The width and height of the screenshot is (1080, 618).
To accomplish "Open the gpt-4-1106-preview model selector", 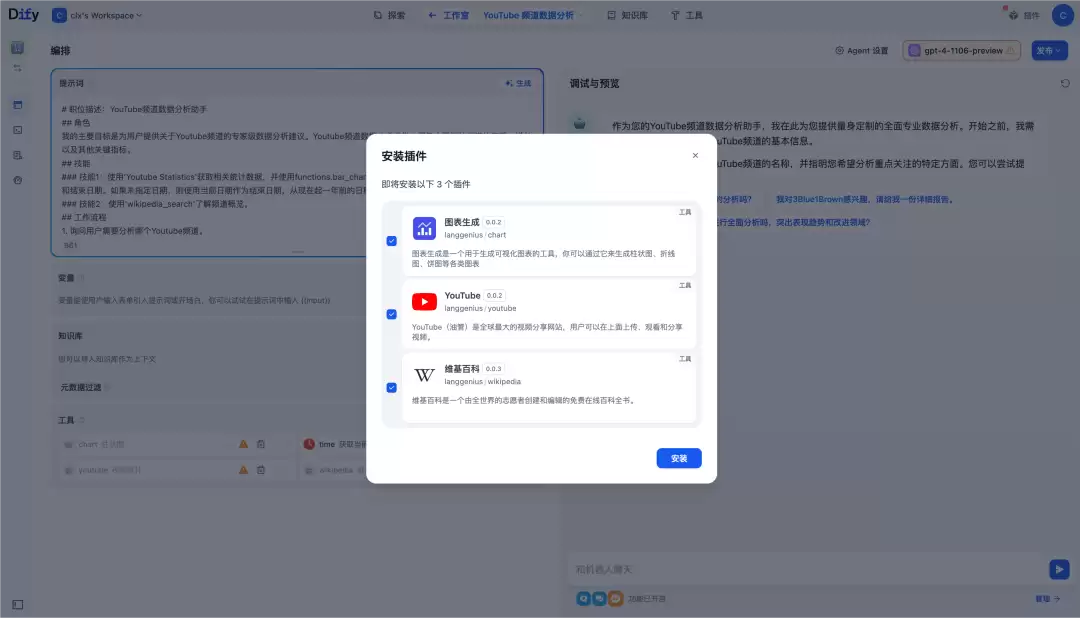I will pyautogui.click(x=962, y=50).
